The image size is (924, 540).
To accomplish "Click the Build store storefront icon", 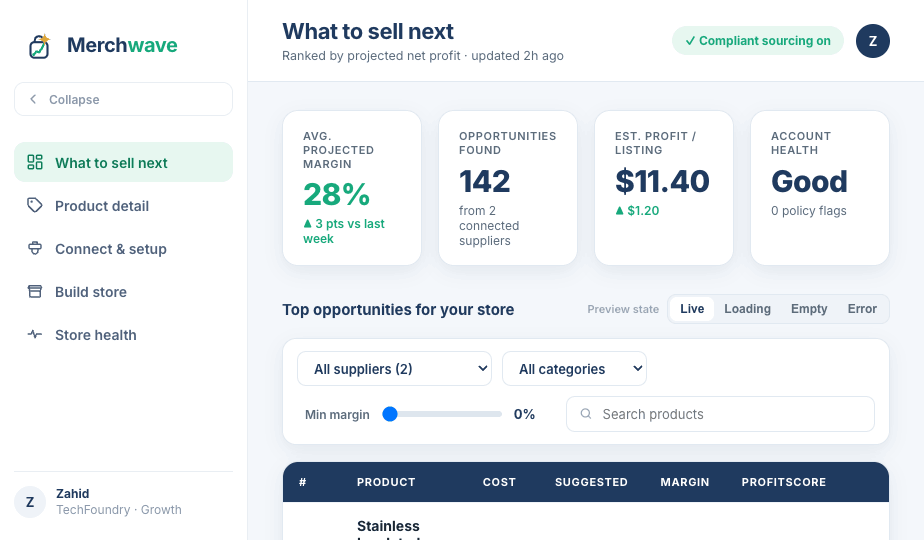I will 35,291.
